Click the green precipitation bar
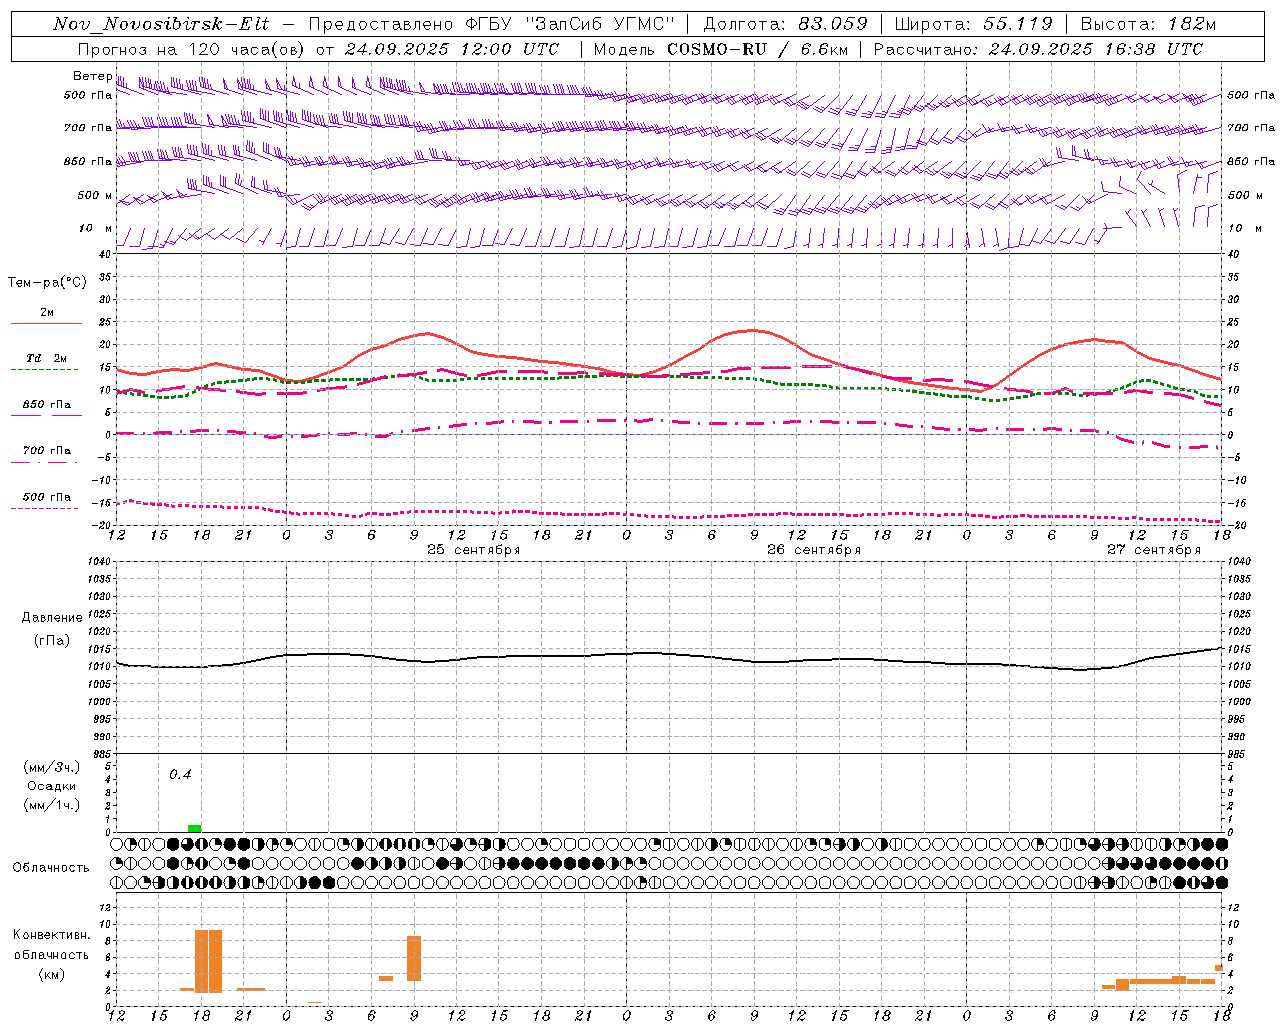The image size is (1280, 1024). click(194, 828)
